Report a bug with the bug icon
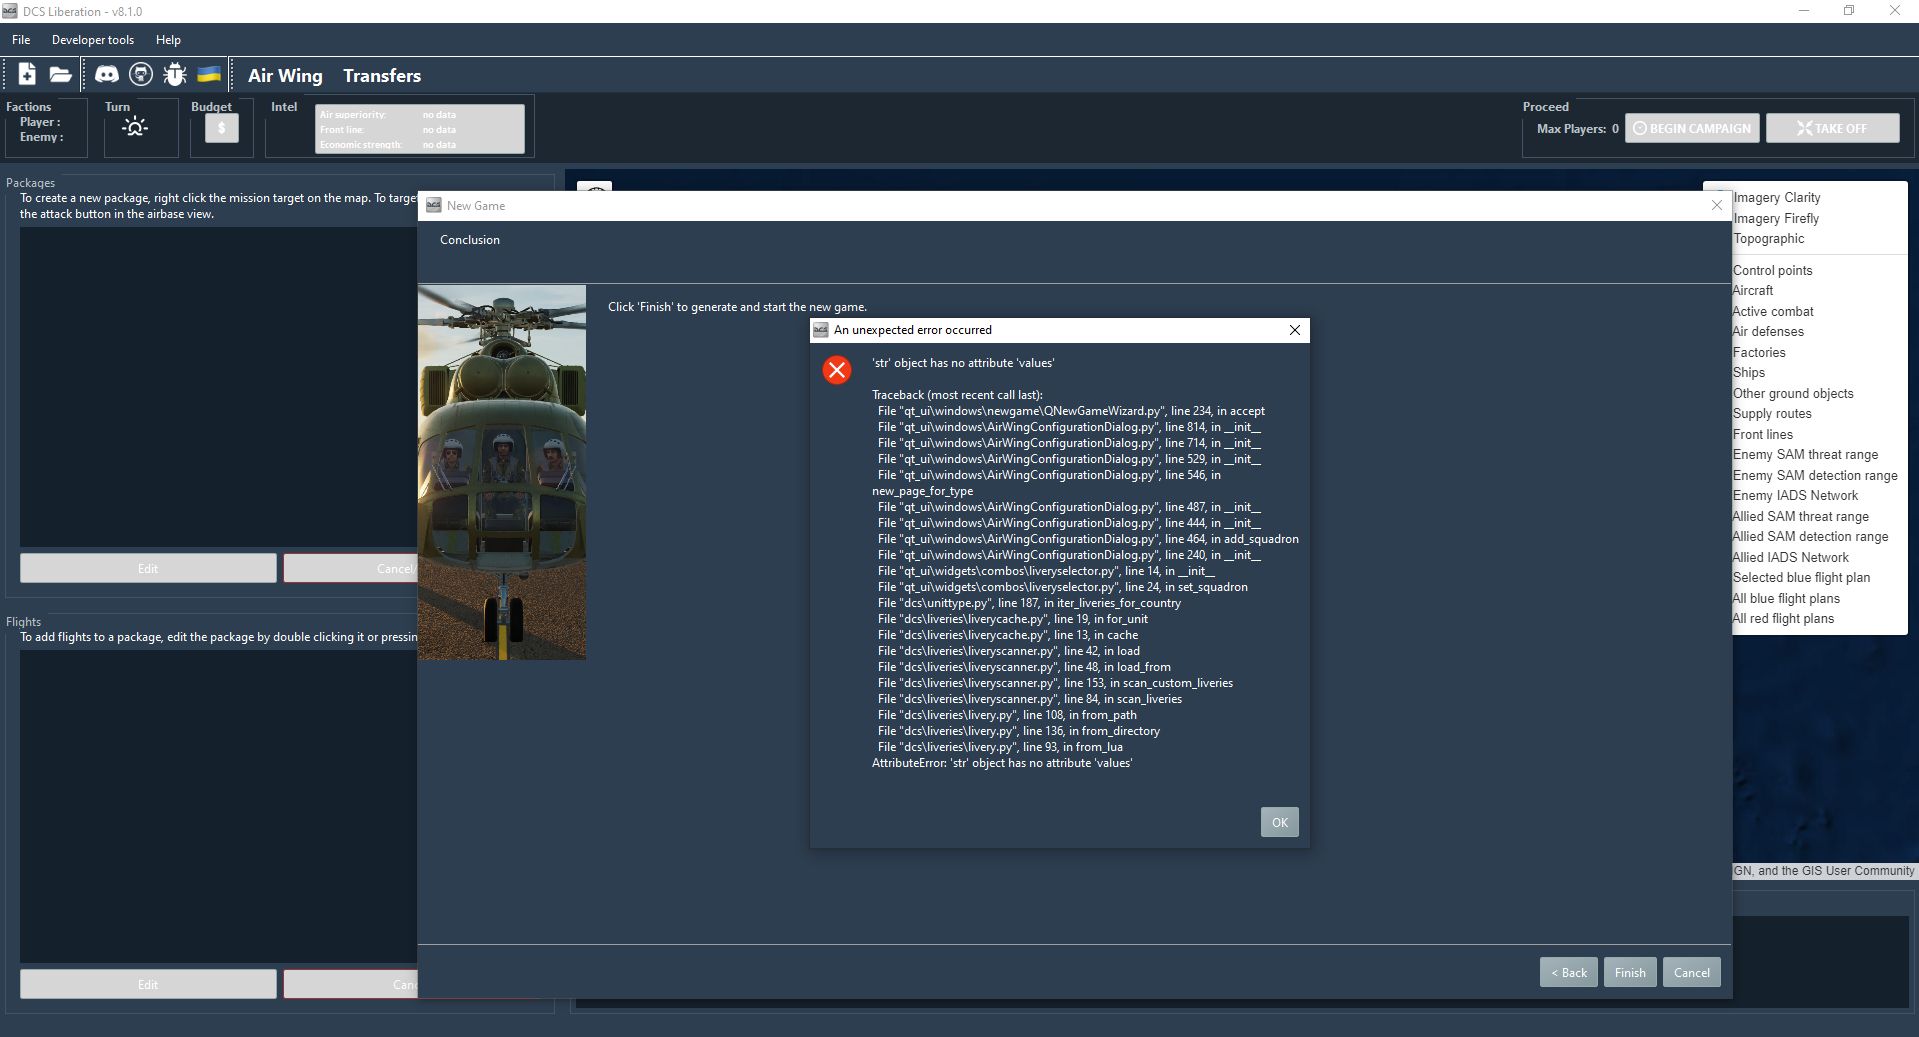 pos(174,74)
